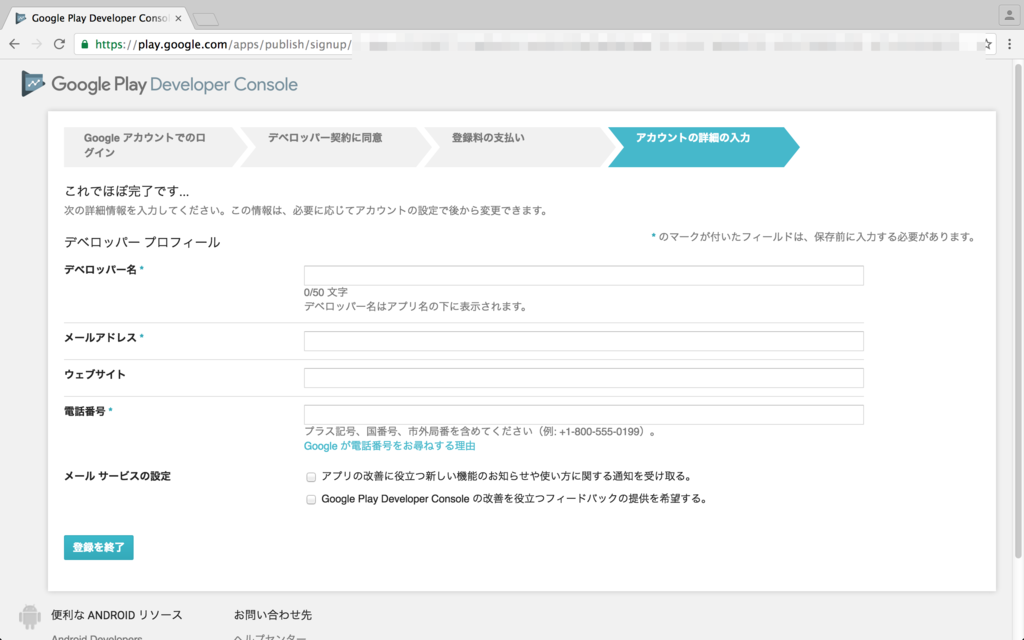
Task: Click into the メールアドレス input field
Action: [583, 341]
